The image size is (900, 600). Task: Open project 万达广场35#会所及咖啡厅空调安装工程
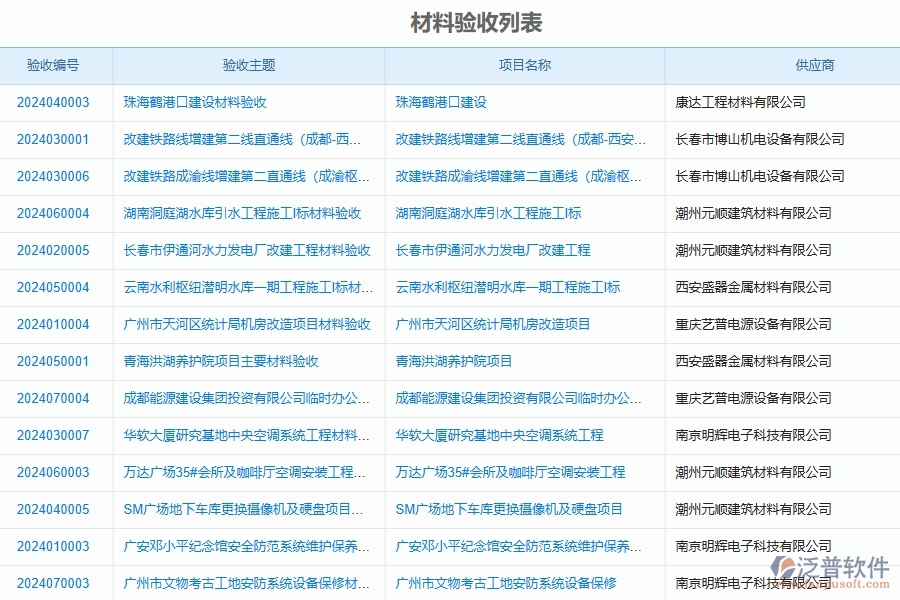[510, 473]
